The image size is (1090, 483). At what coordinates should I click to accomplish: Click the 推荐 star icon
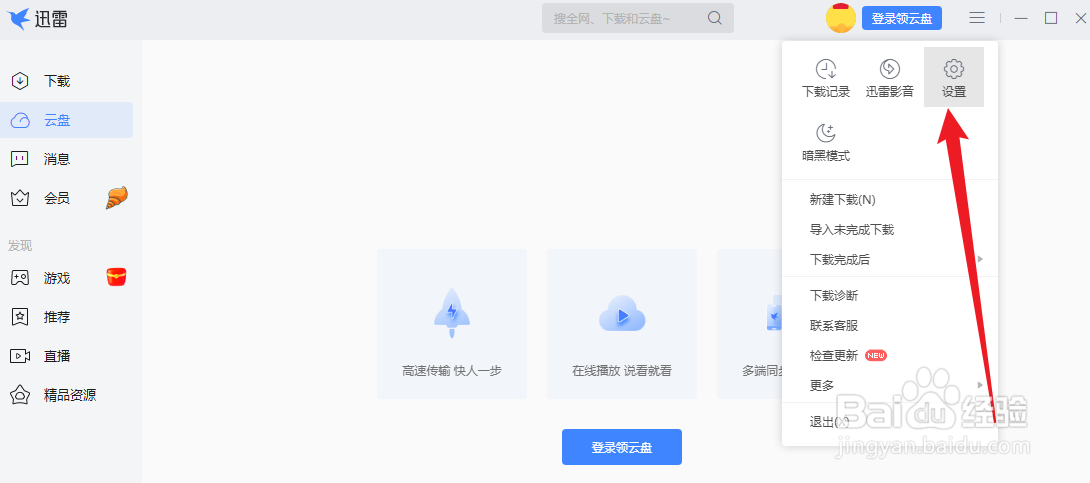click(x=20, y=317)
